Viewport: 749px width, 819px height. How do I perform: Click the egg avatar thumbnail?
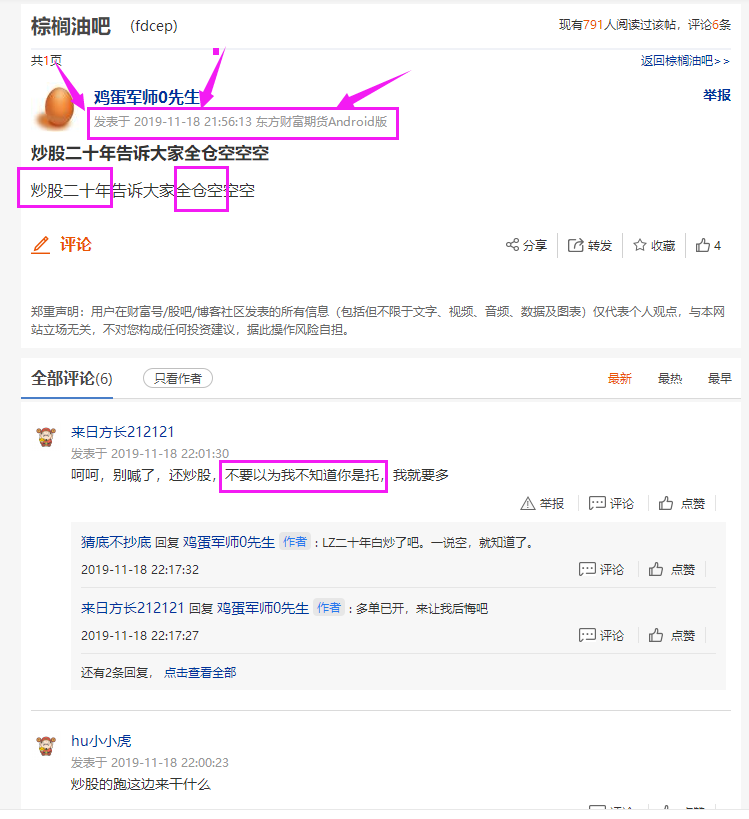[x=57, y=109]
